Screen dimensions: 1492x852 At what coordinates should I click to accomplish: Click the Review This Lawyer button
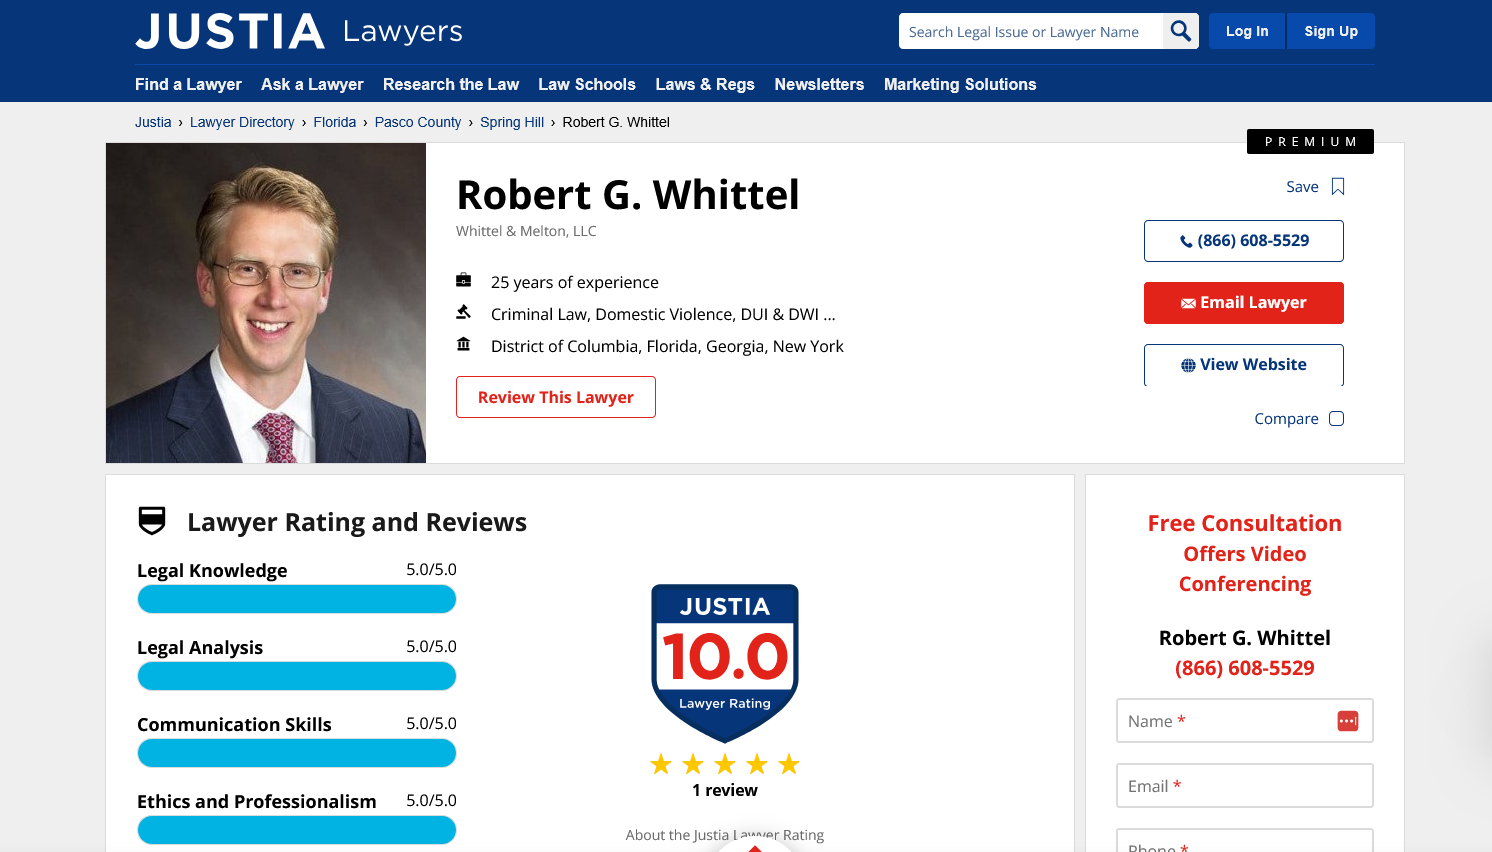[556, 397]
